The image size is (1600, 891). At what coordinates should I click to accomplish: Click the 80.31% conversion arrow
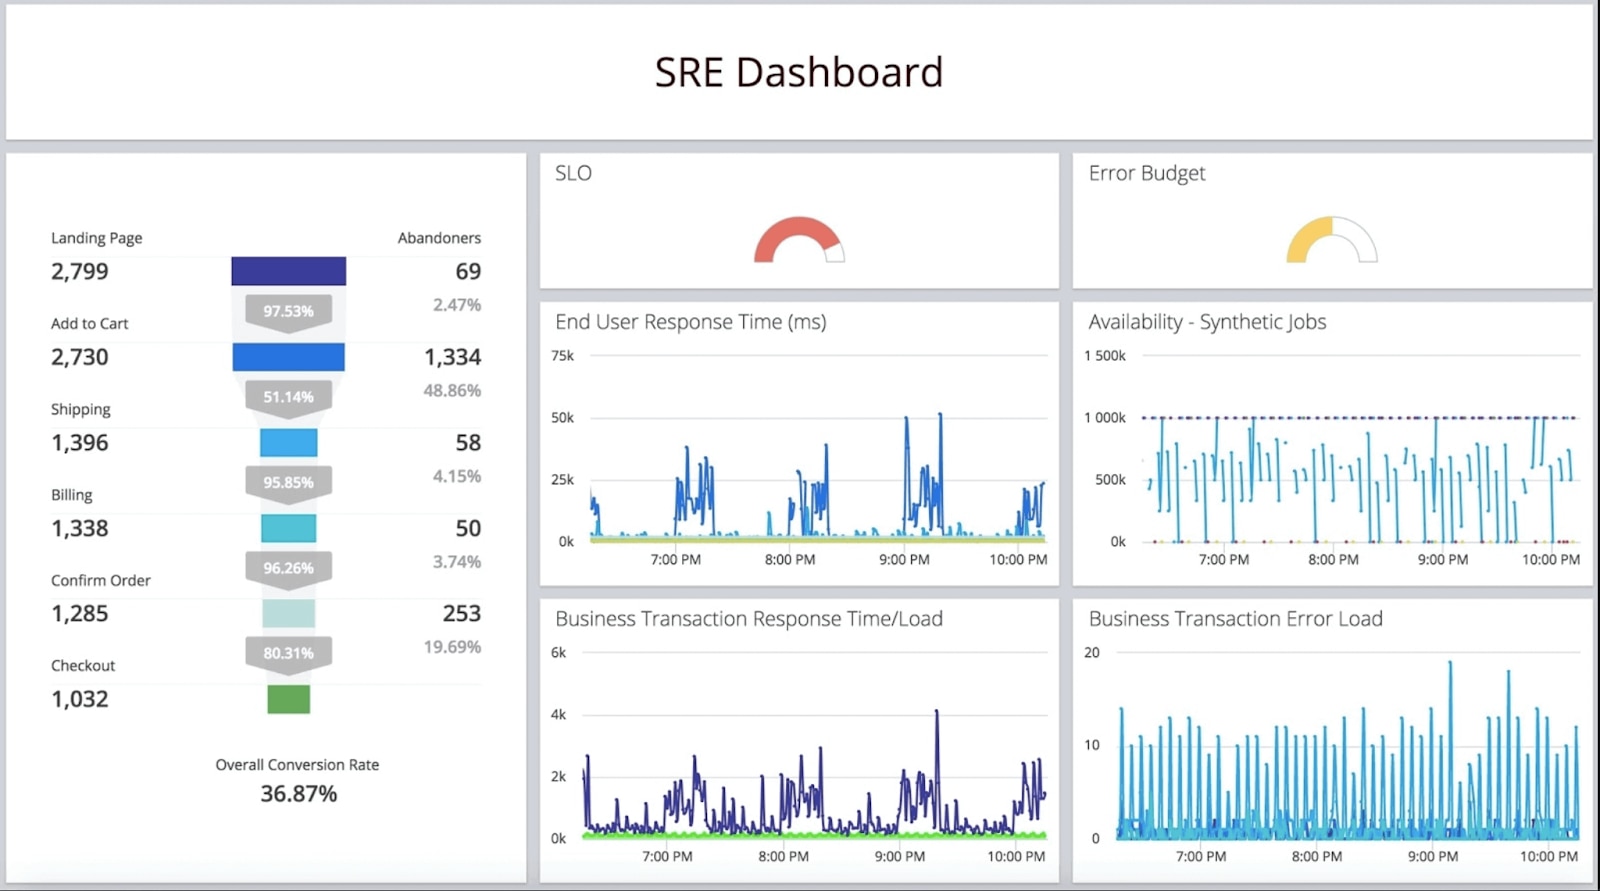coord(289,654)
